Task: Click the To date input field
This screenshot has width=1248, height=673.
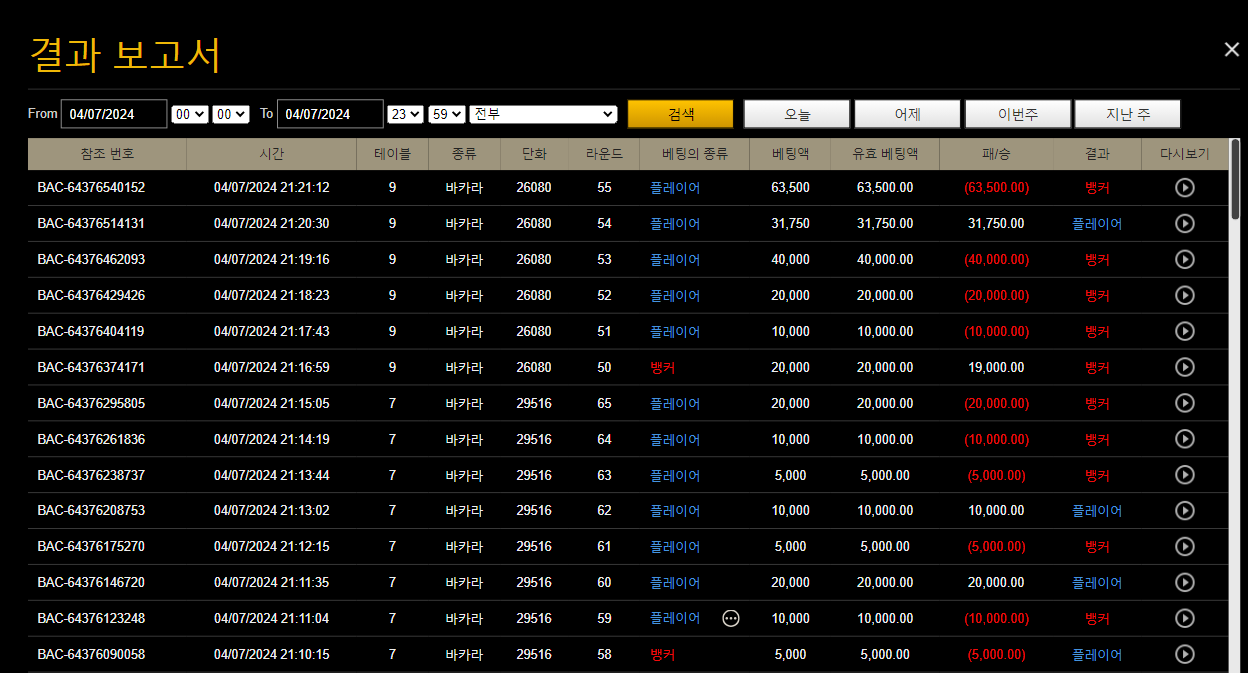Action: [330, 114]
